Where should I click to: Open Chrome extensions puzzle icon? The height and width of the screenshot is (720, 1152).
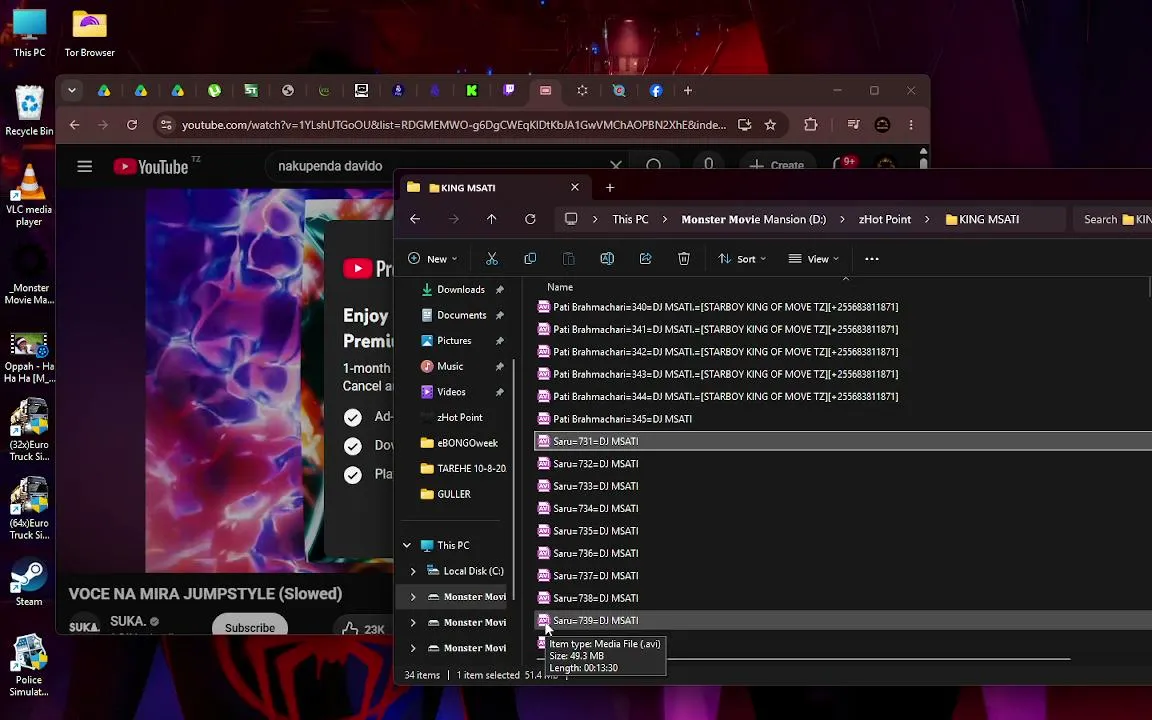[810, 125]
